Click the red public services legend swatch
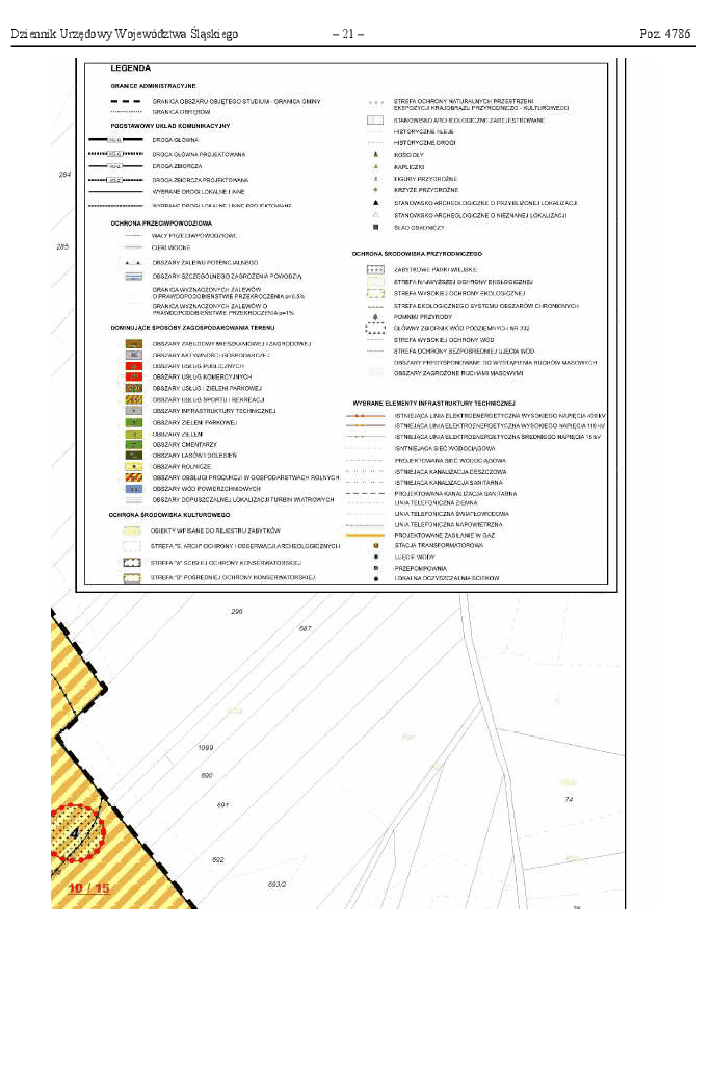Viewport: 707px width, 1089px height. (x=133, y=366)
